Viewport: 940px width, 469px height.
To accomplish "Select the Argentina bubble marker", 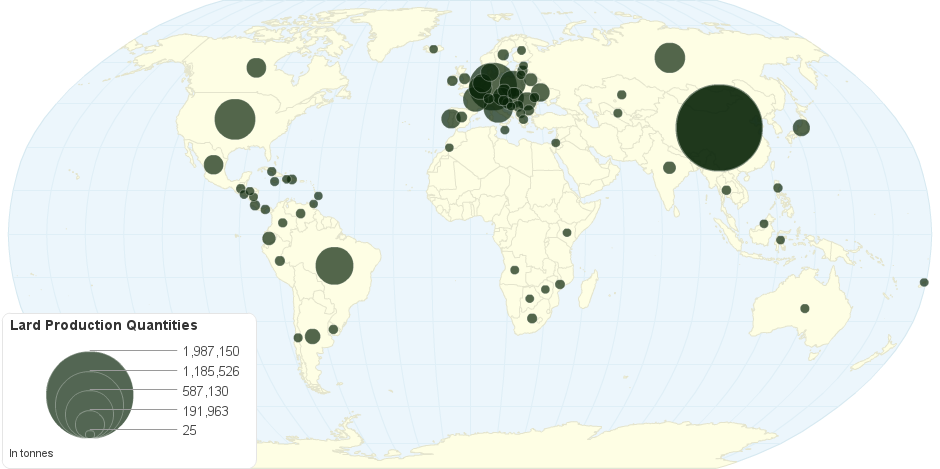I will tap(312, 336).
